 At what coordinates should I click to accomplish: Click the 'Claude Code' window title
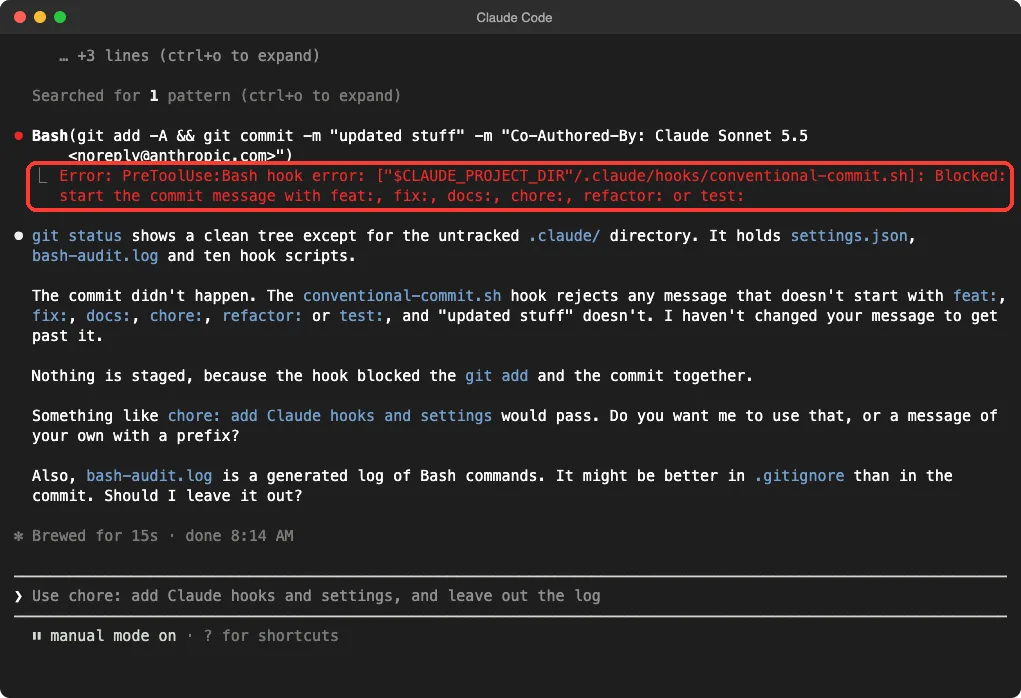[514, 18]
